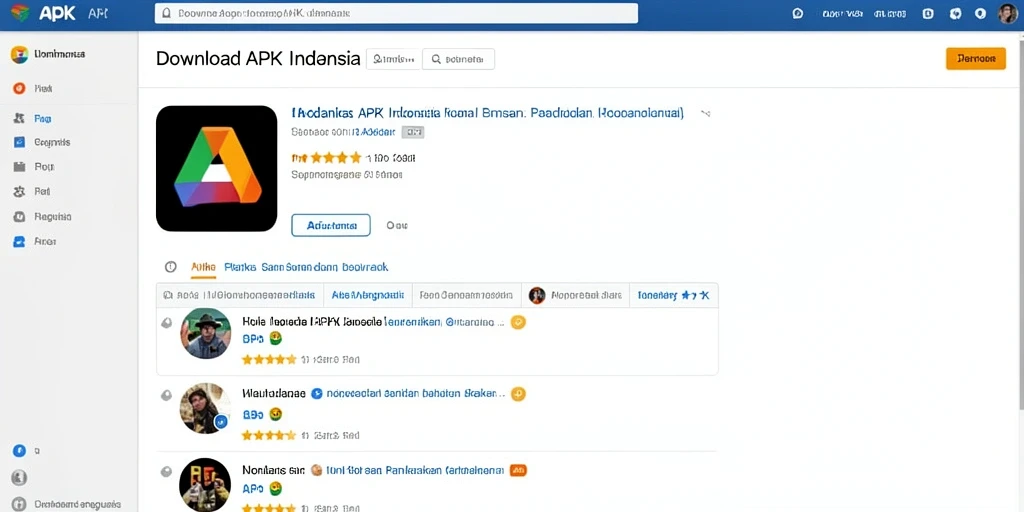Click the gray circular icon below Facebook icon
The width and height of the screenshot is (1024, 512).
(19, 478)
